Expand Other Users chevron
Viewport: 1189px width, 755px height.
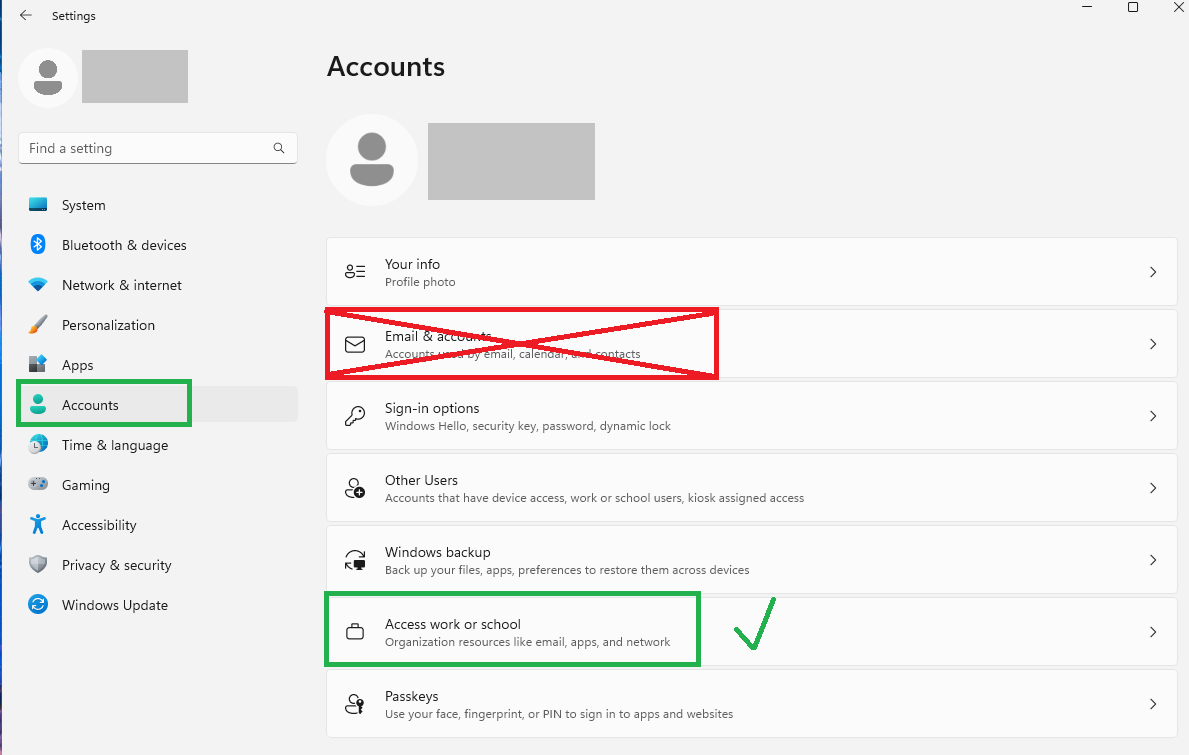coord(1153,488)
